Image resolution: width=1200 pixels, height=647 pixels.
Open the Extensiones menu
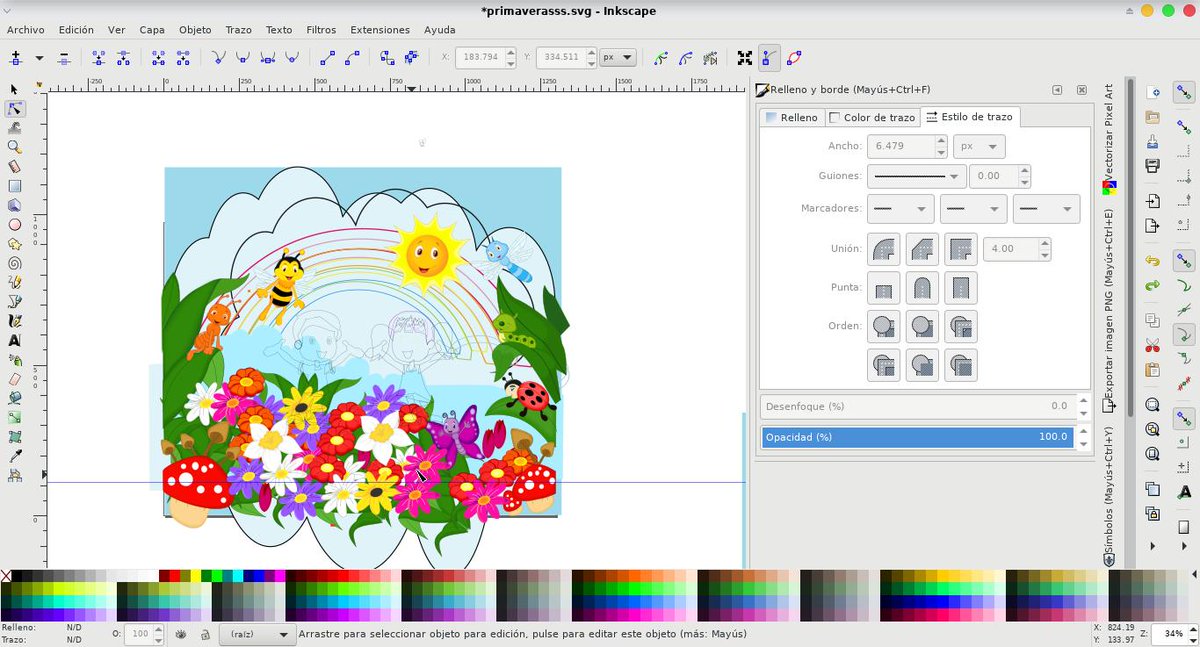coord(380,30)
